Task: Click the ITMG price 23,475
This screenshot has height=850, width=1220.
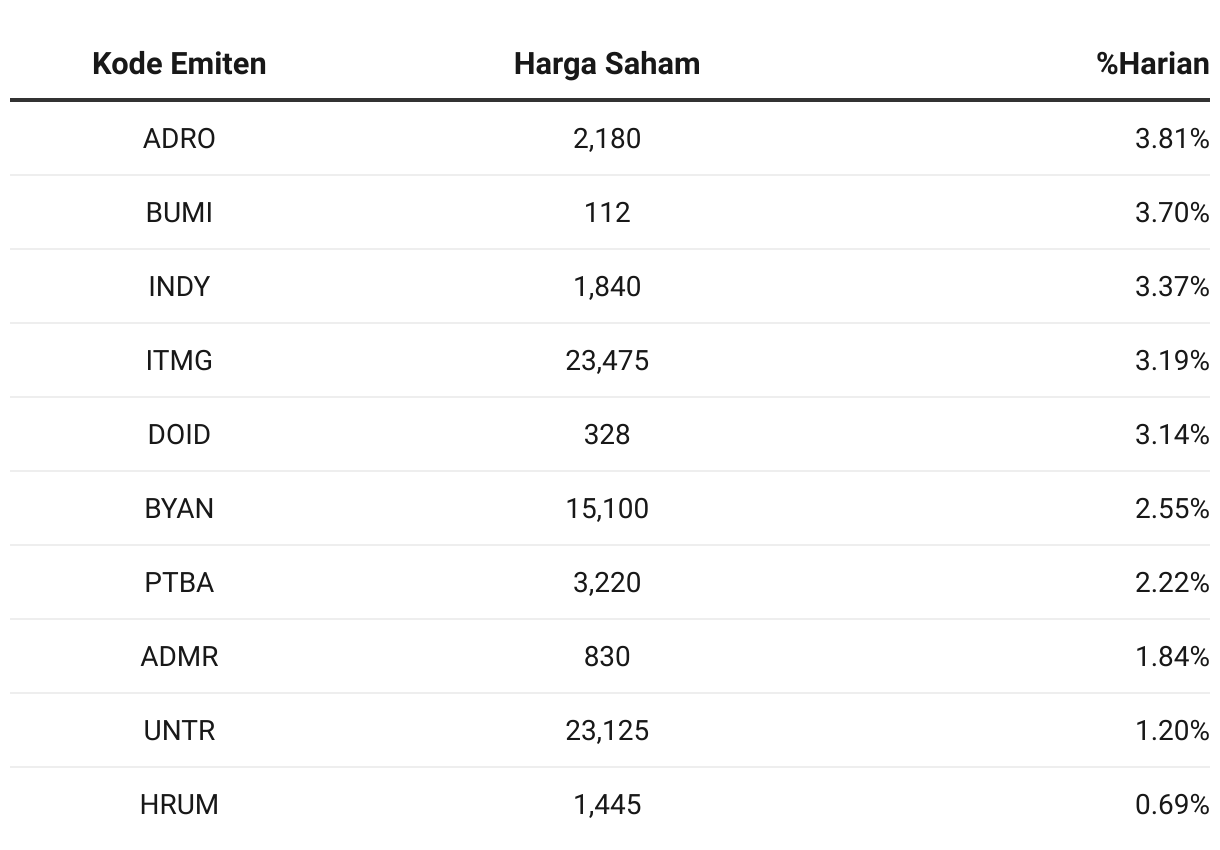Action: [x=607, y=360]
